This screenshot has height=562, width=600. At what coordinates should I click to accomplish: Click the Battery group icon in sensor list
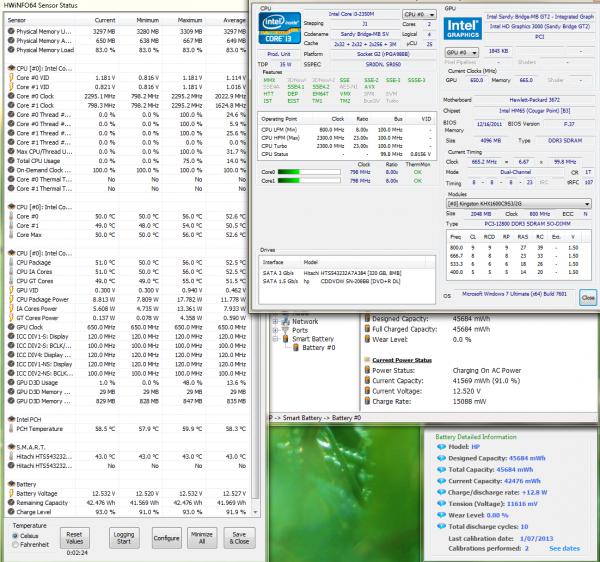click(x=11, y=484)
